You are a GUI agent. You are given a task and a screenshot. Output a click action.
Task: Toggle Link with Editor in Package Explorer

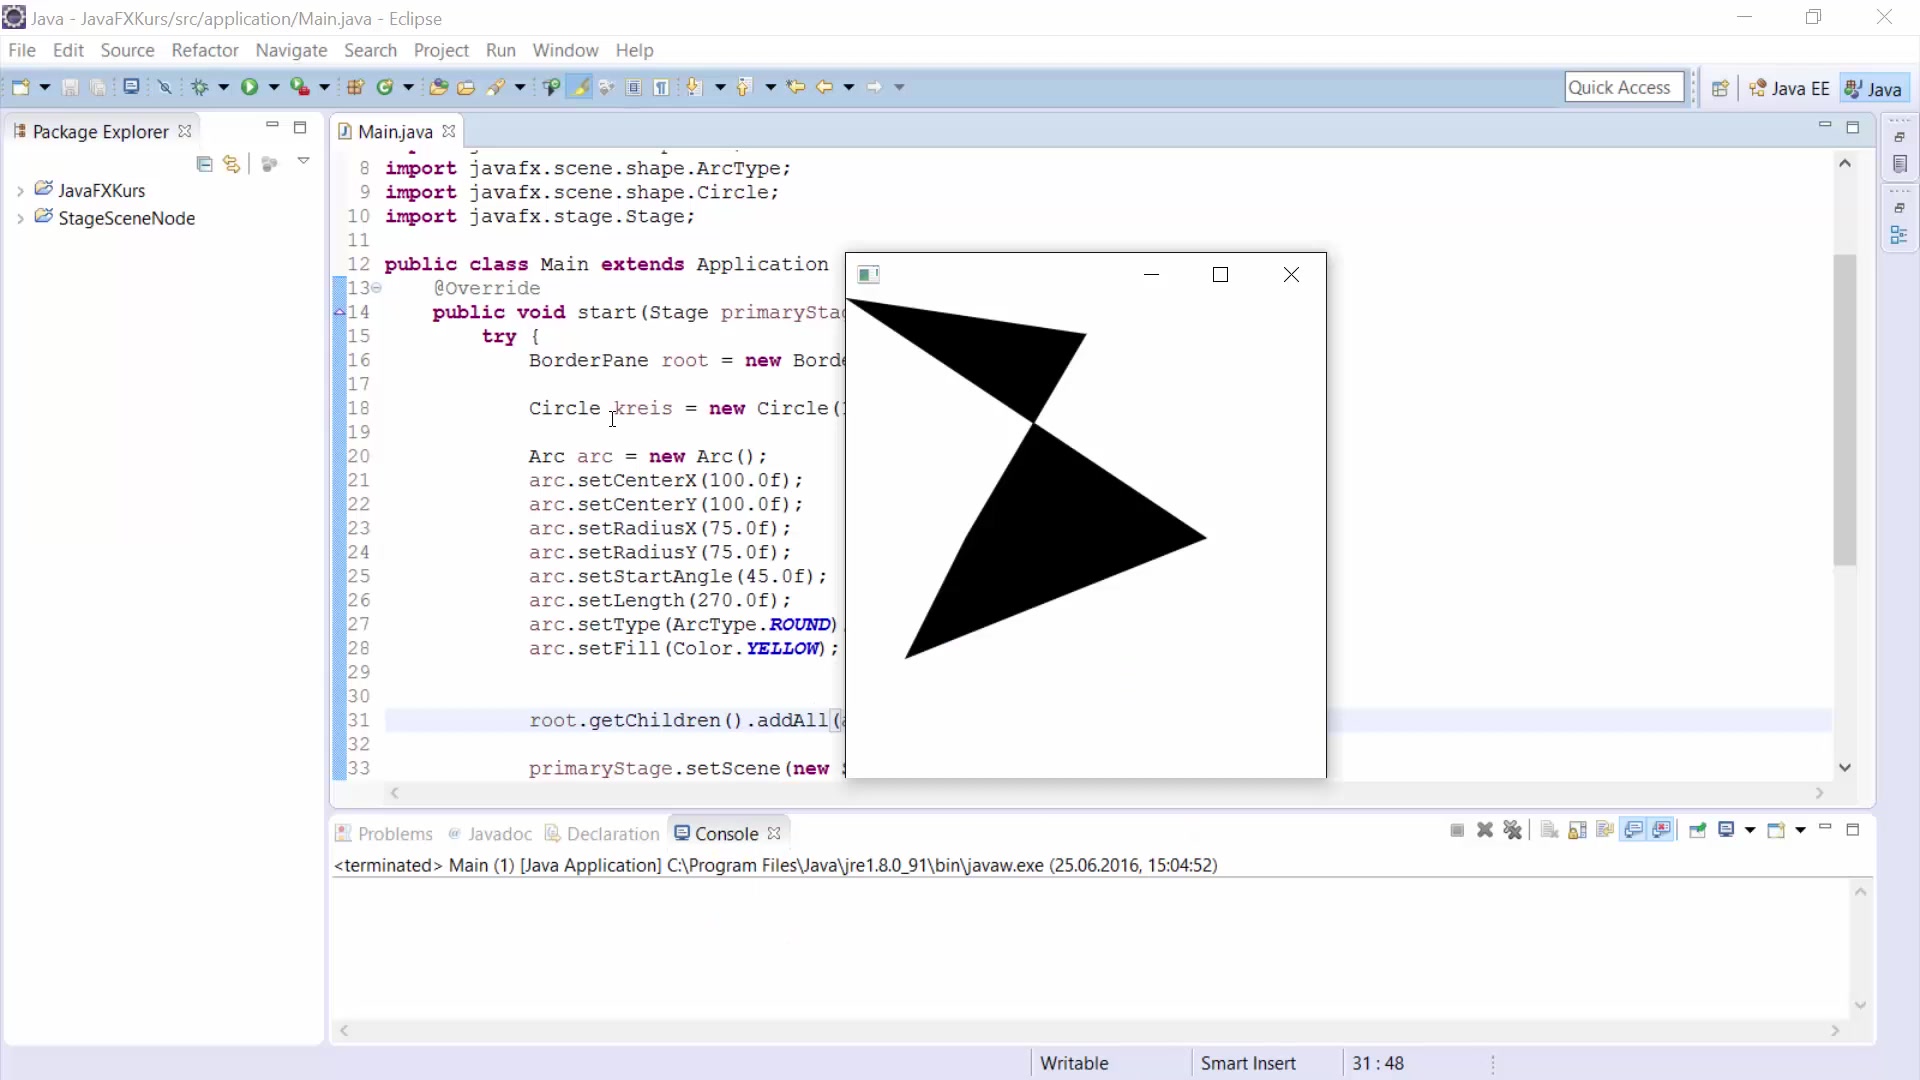point(231,163)
